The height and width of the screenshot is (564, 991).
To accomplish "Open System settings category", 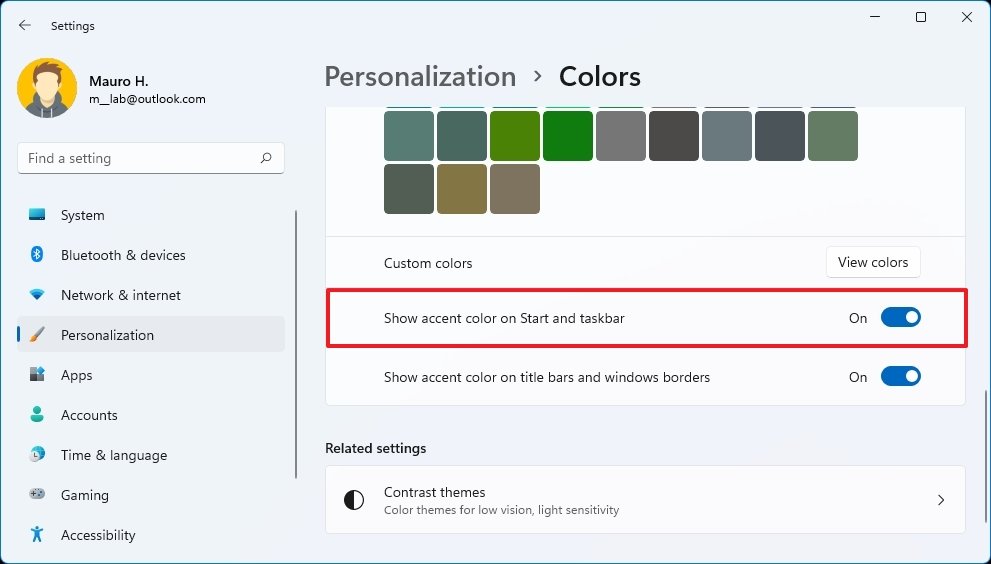I will [x=150, y=215].
